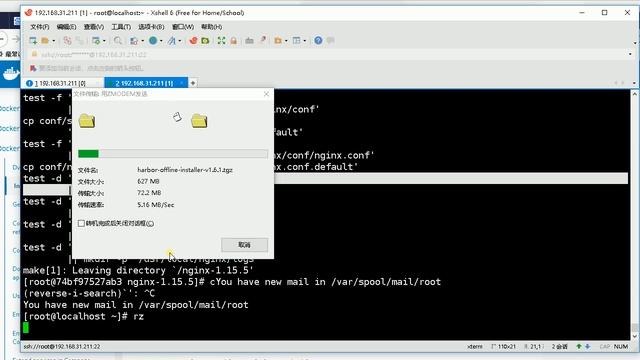This screenshot has height=360, width=640.
Task: Switch to tab 1 192.168.31.211 [0]
Action: (60, 83)
